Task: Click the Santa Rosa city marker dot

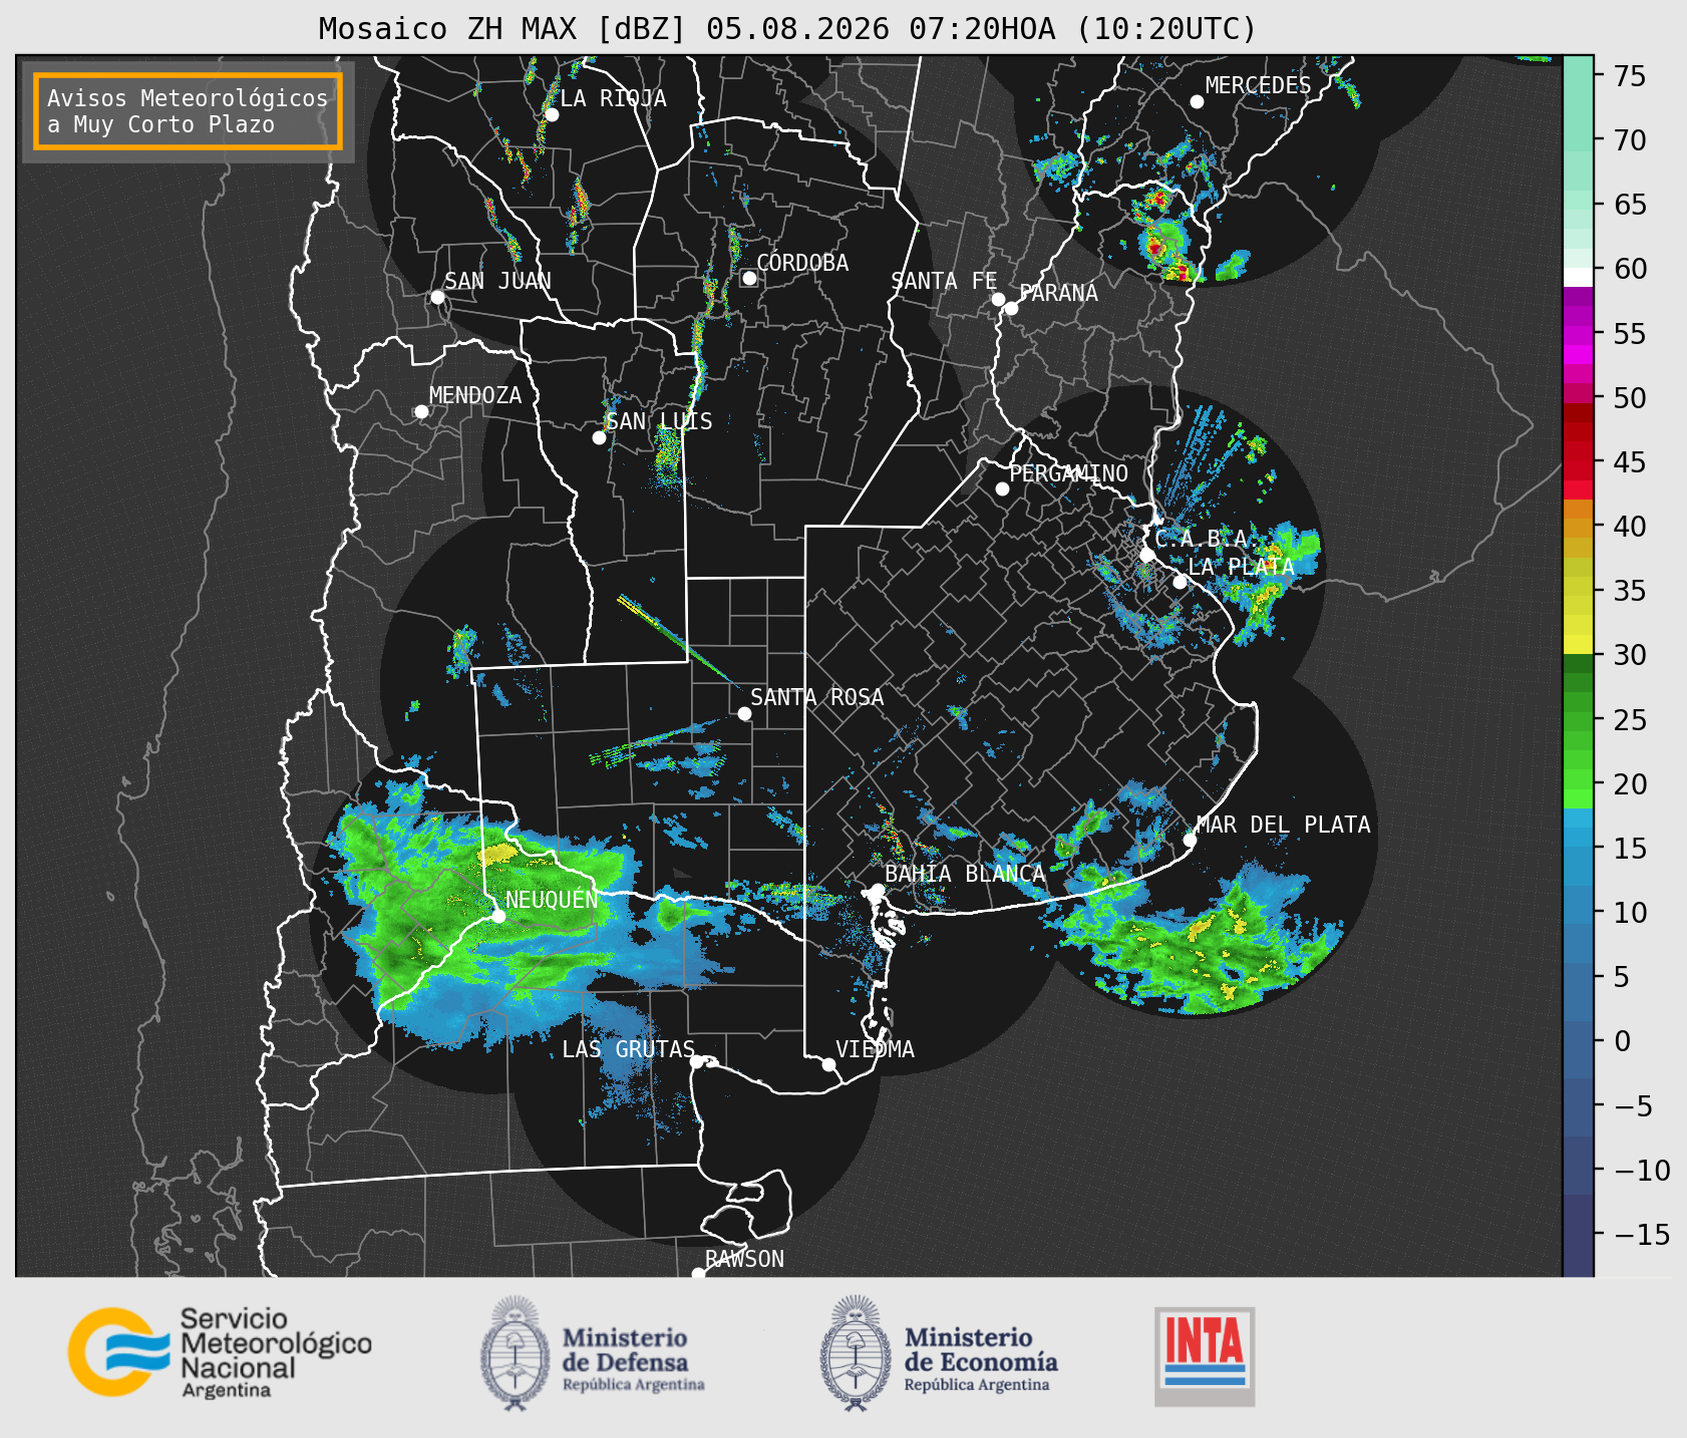Action: pos(744,713)
